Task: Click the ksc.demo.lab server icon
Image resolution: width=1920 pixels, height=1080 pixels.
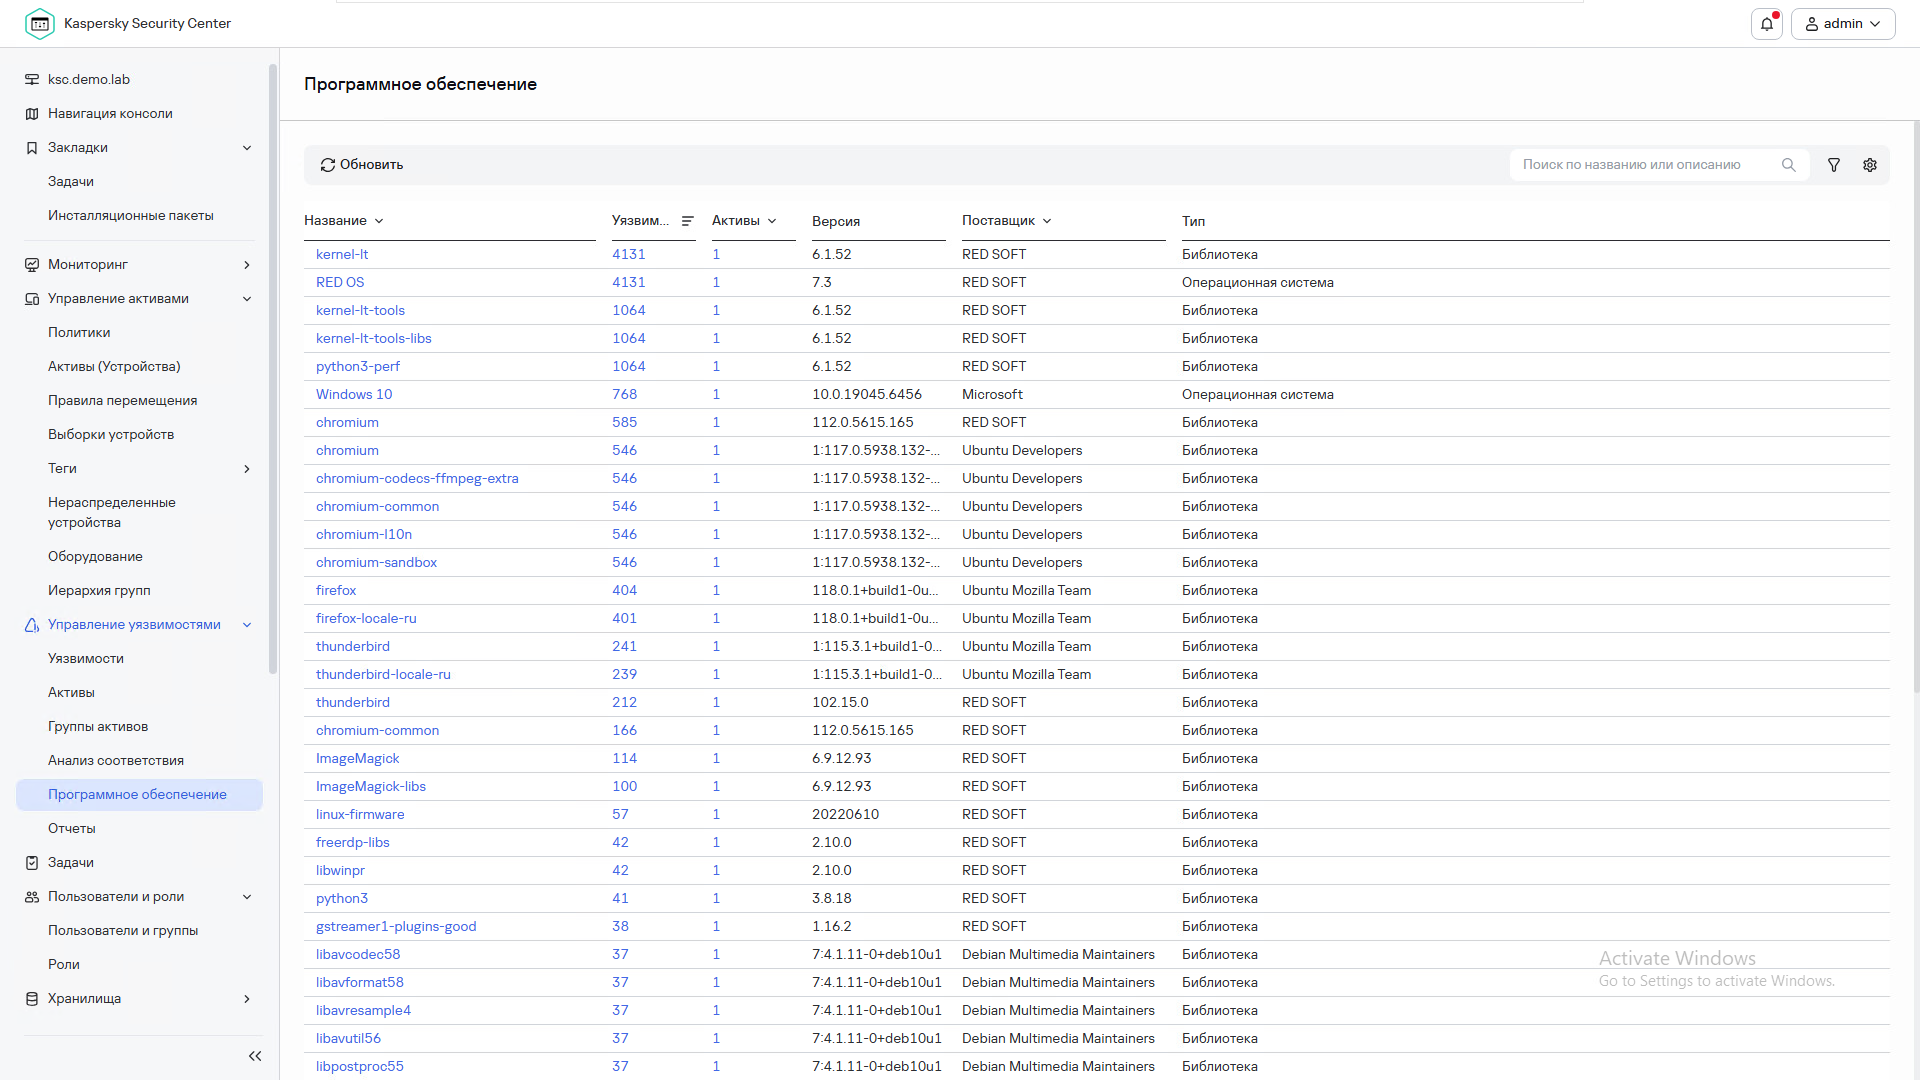Action: coord(32,80)
